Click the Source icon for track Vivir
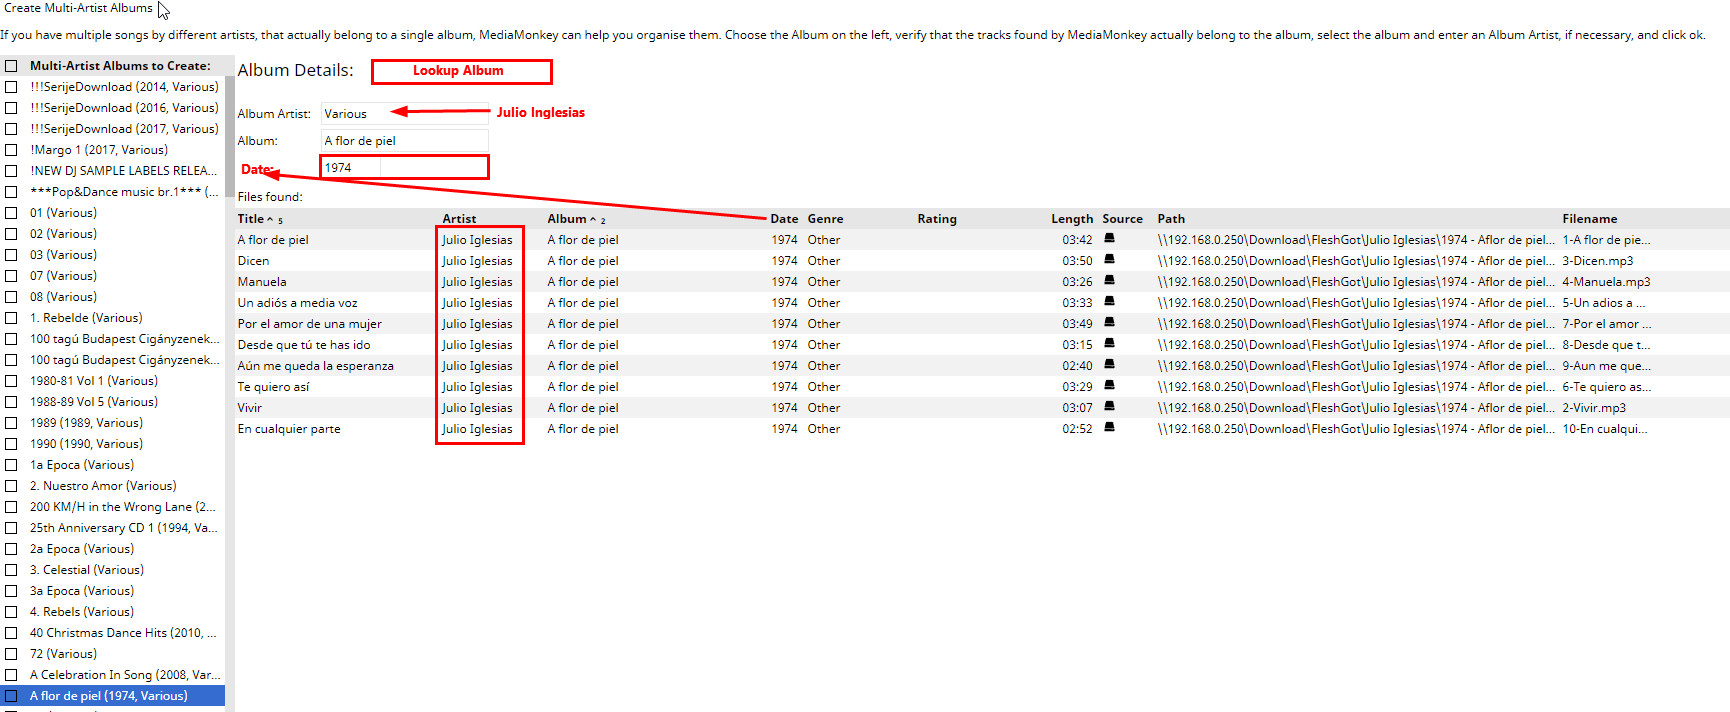This screenshot has height=712, width=1730. [1109, 407]
